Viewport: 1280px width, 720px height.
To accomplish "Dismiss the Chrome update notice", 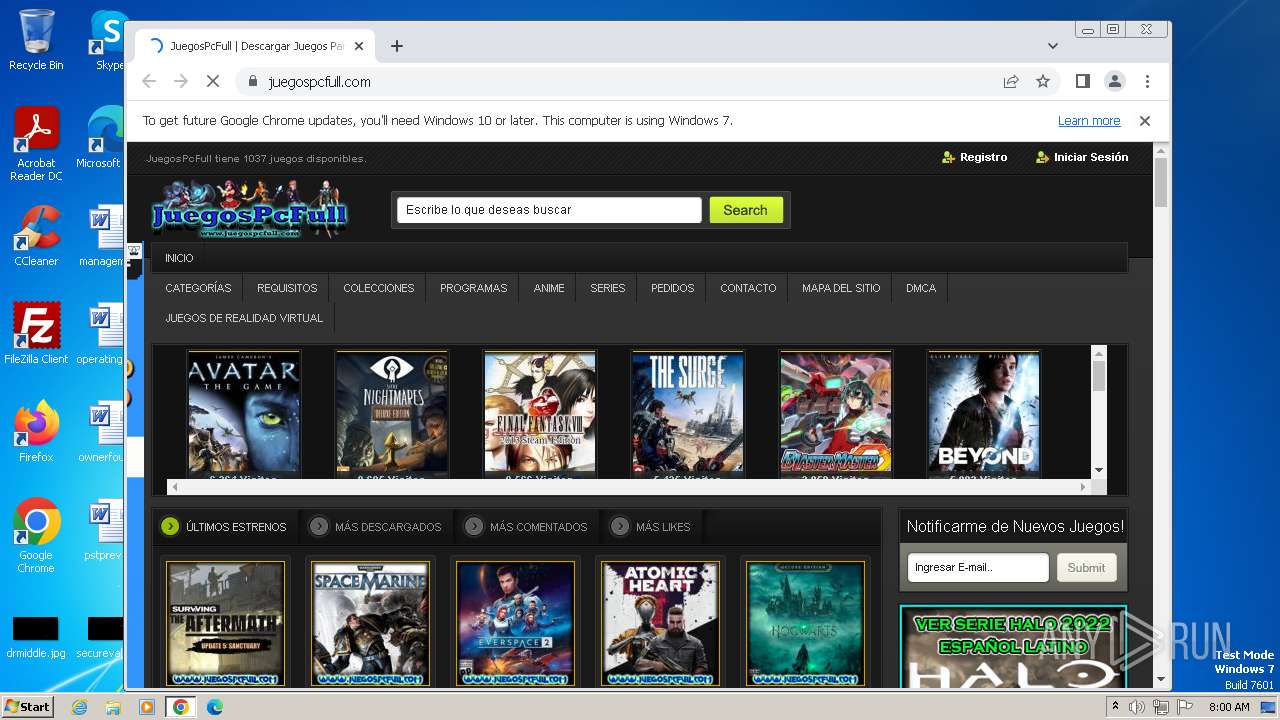I will (1145, 121).
